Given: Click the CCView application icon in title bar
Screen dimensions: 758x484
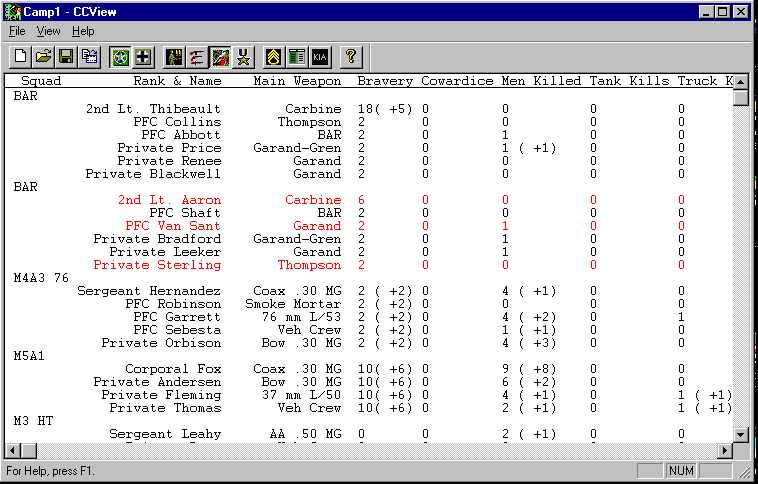Looking at the screenshot, I should click(13, 12).
